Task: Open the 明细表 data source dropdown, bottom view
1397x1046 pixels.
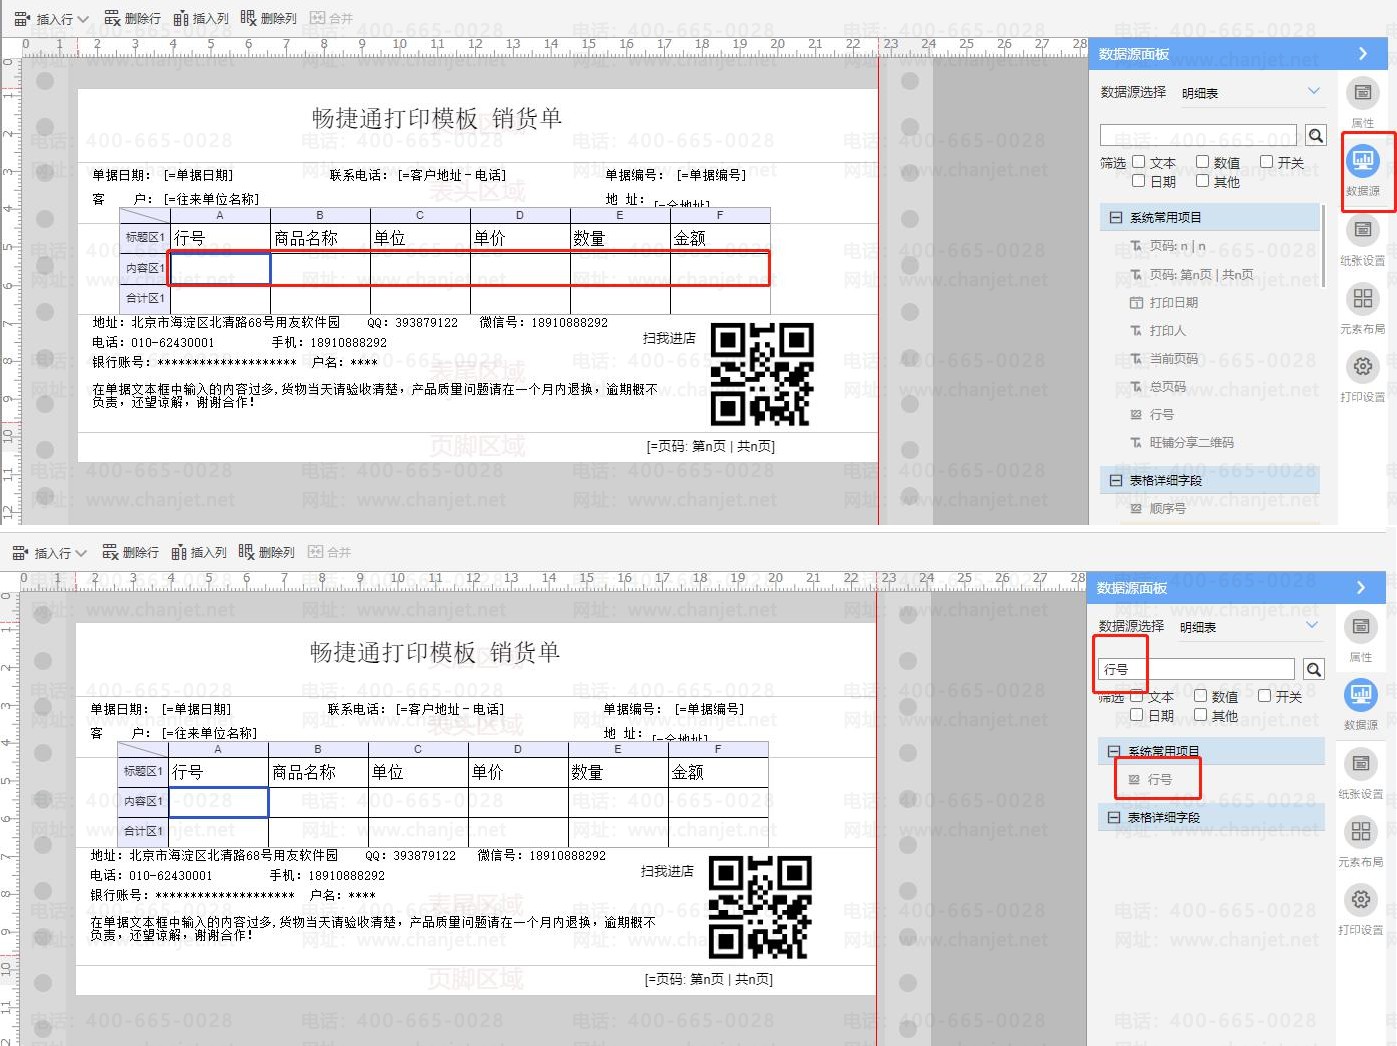Action: 1311,626
